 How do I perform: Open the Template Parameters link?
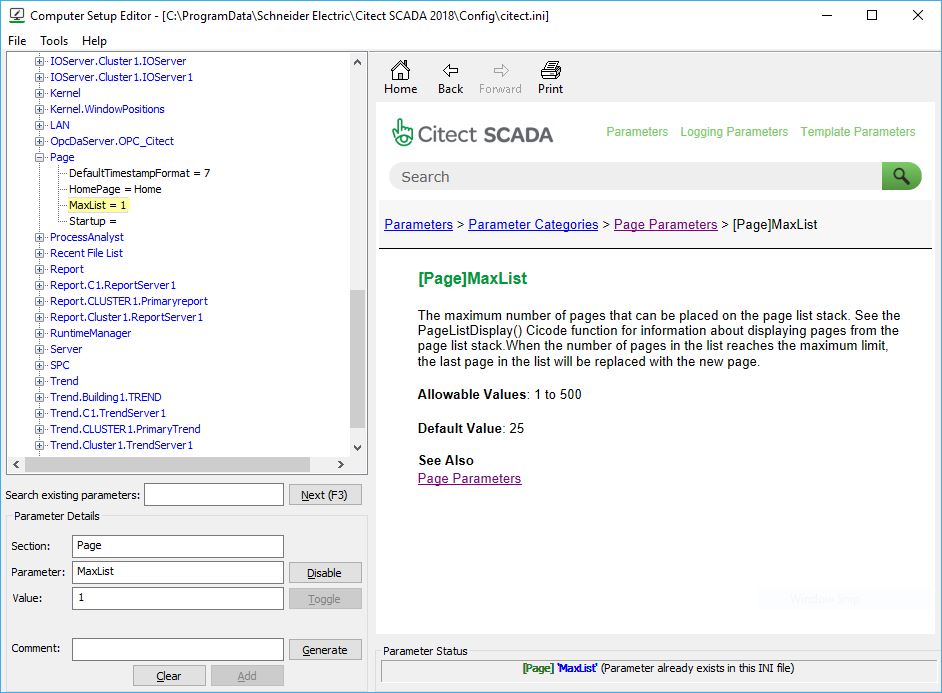(x=857, y=132)
